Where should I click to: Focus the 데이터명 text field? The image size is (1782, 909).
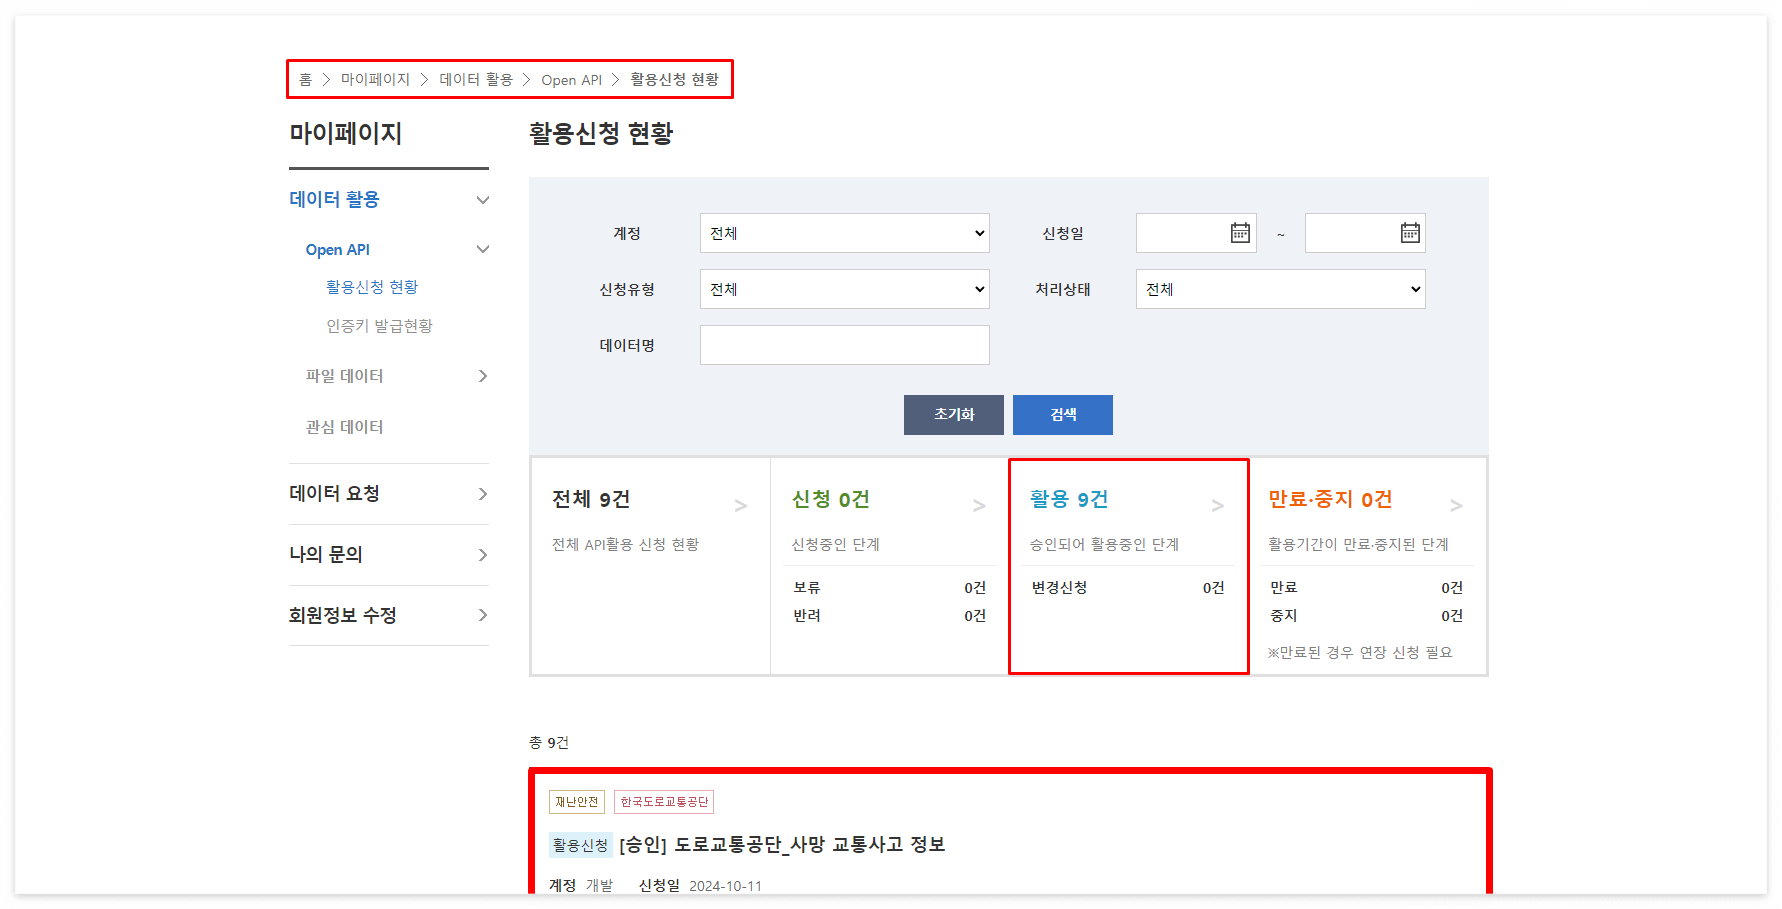pyautogui.click(x=845, y=345)
